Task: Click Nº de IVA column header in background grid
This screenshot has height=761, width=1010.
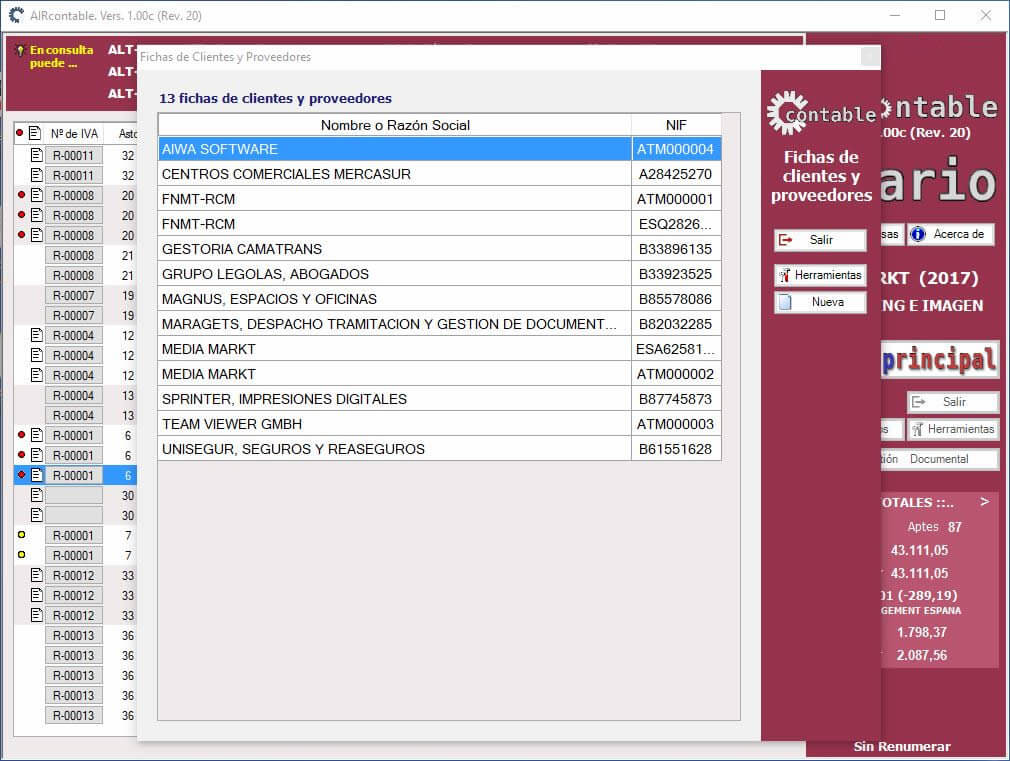Action: coord(74,133)
